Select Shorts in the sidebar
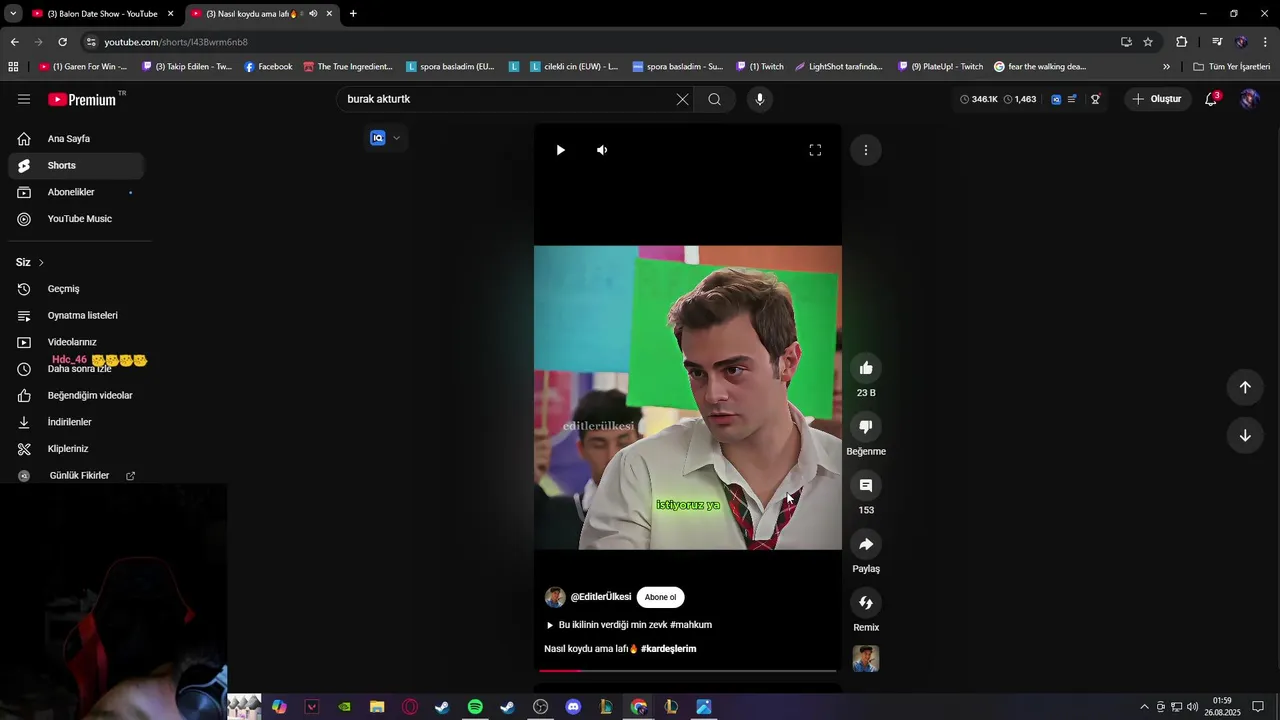Viewport: 1280px width, 720px height. [x=76, y=165]
